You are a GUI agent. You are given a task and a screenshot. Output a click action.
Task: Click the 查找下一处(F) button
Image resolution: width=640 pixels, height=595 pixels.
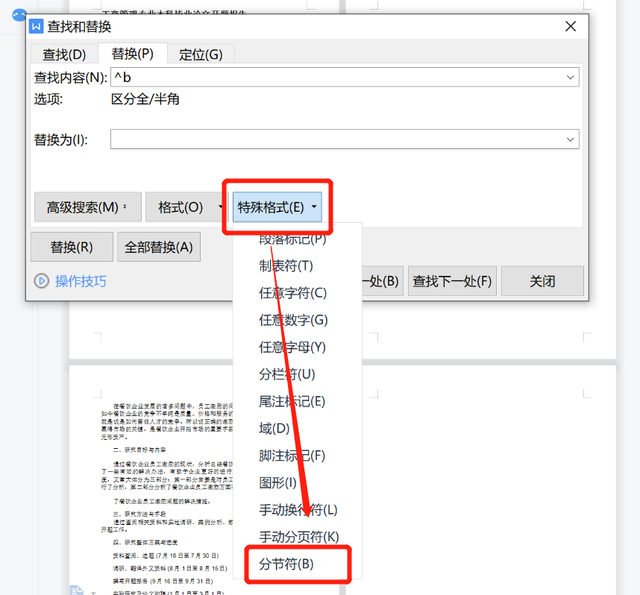[x=452, y=281]
